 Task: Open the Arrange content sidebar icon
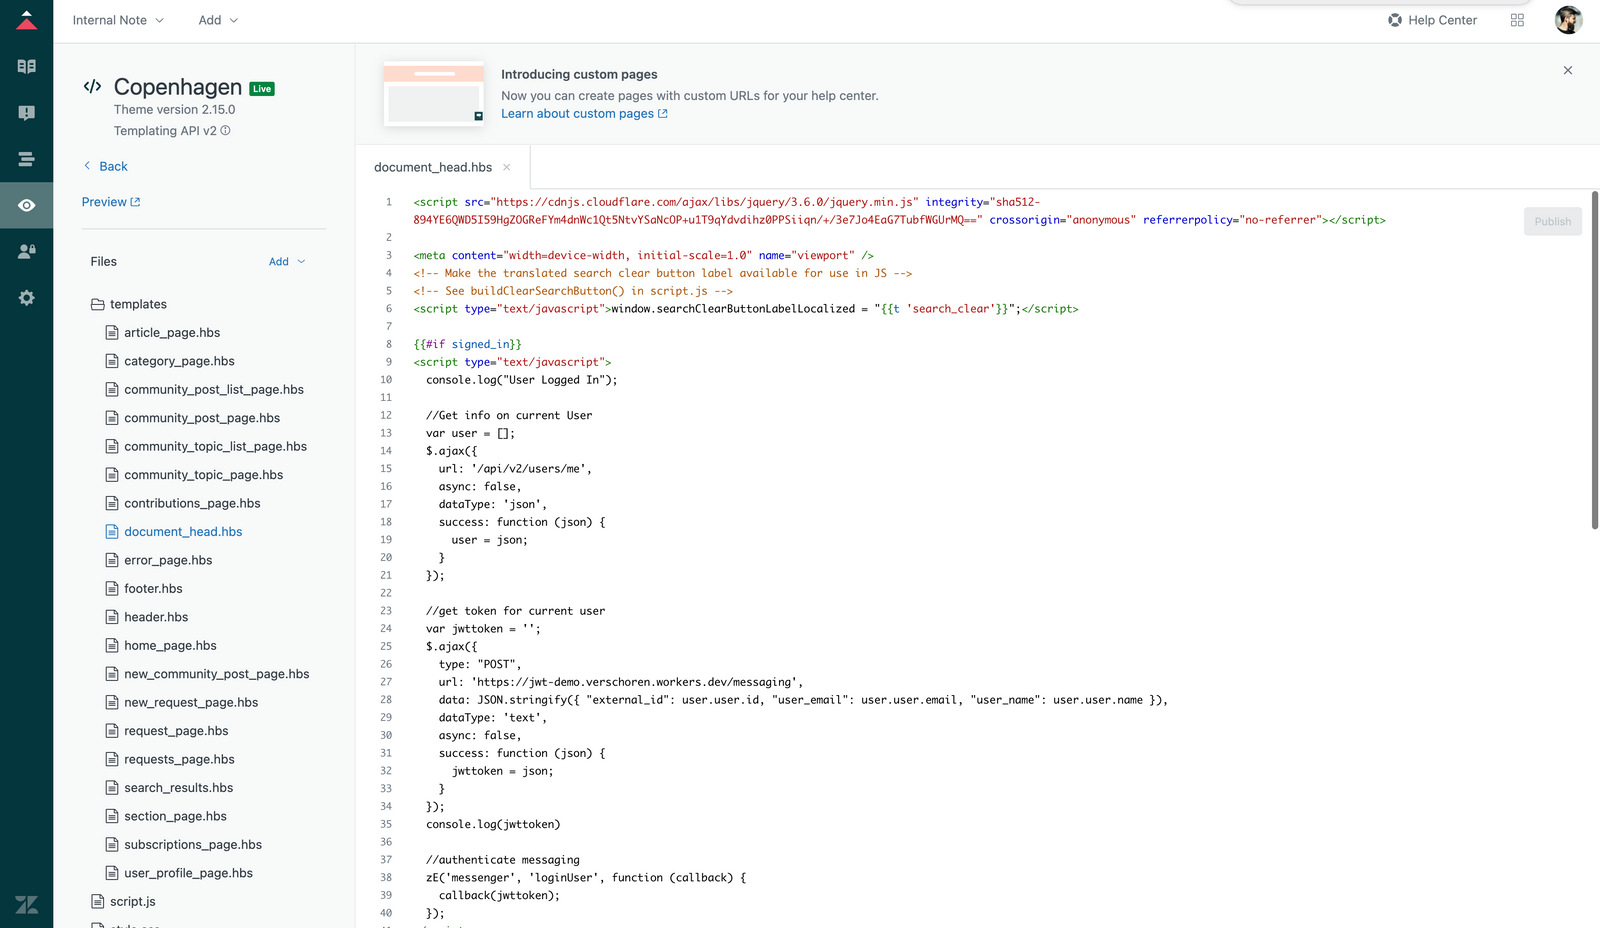(x=27, y=159)
